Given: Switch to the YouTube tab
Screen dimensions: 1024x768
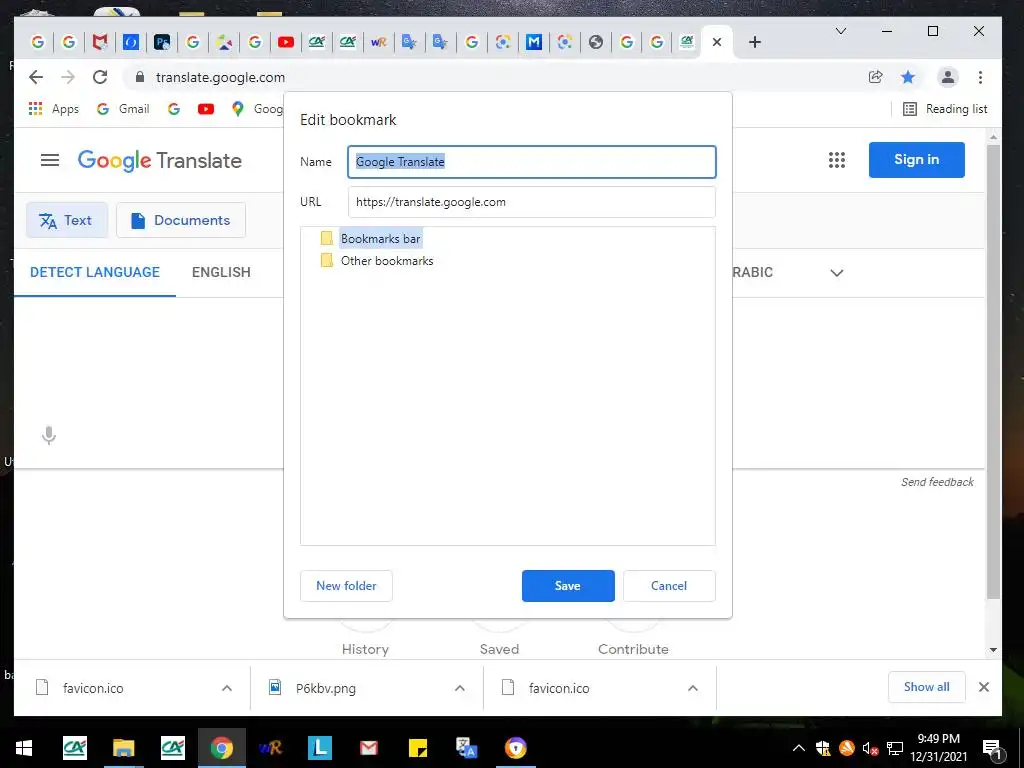Looking at the screenshot, I should click(285, 42).
